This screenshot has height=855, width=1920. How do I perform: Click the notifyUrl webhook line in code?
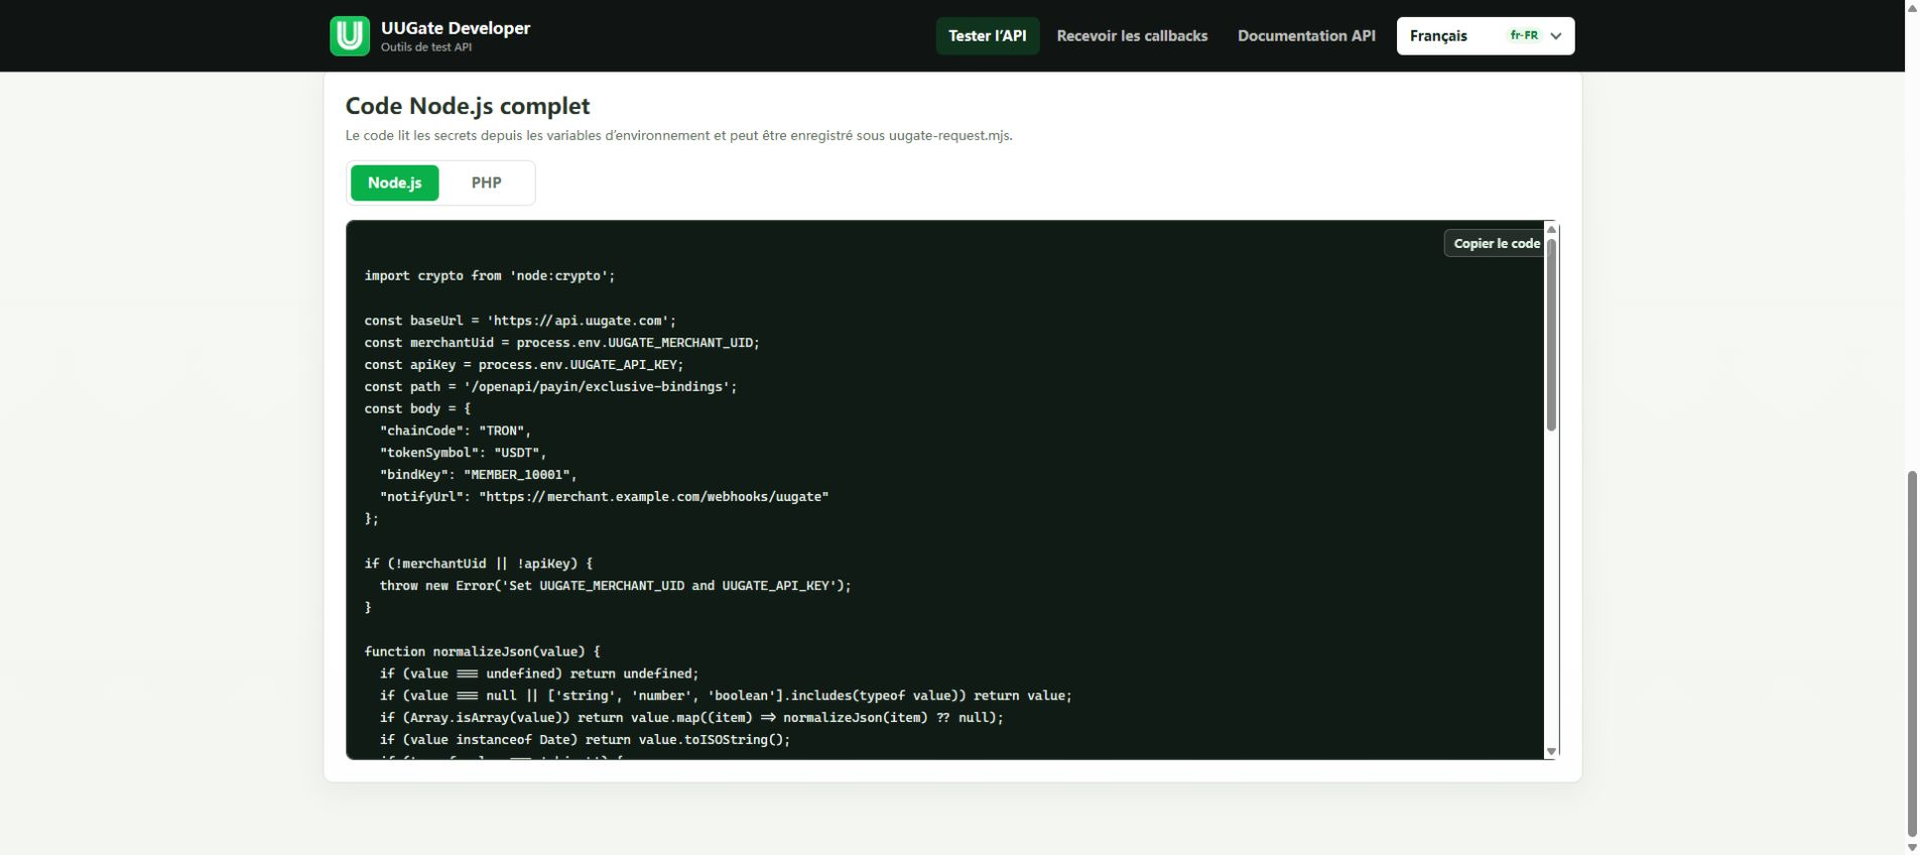pyautogui.click(x=604, y=497)
